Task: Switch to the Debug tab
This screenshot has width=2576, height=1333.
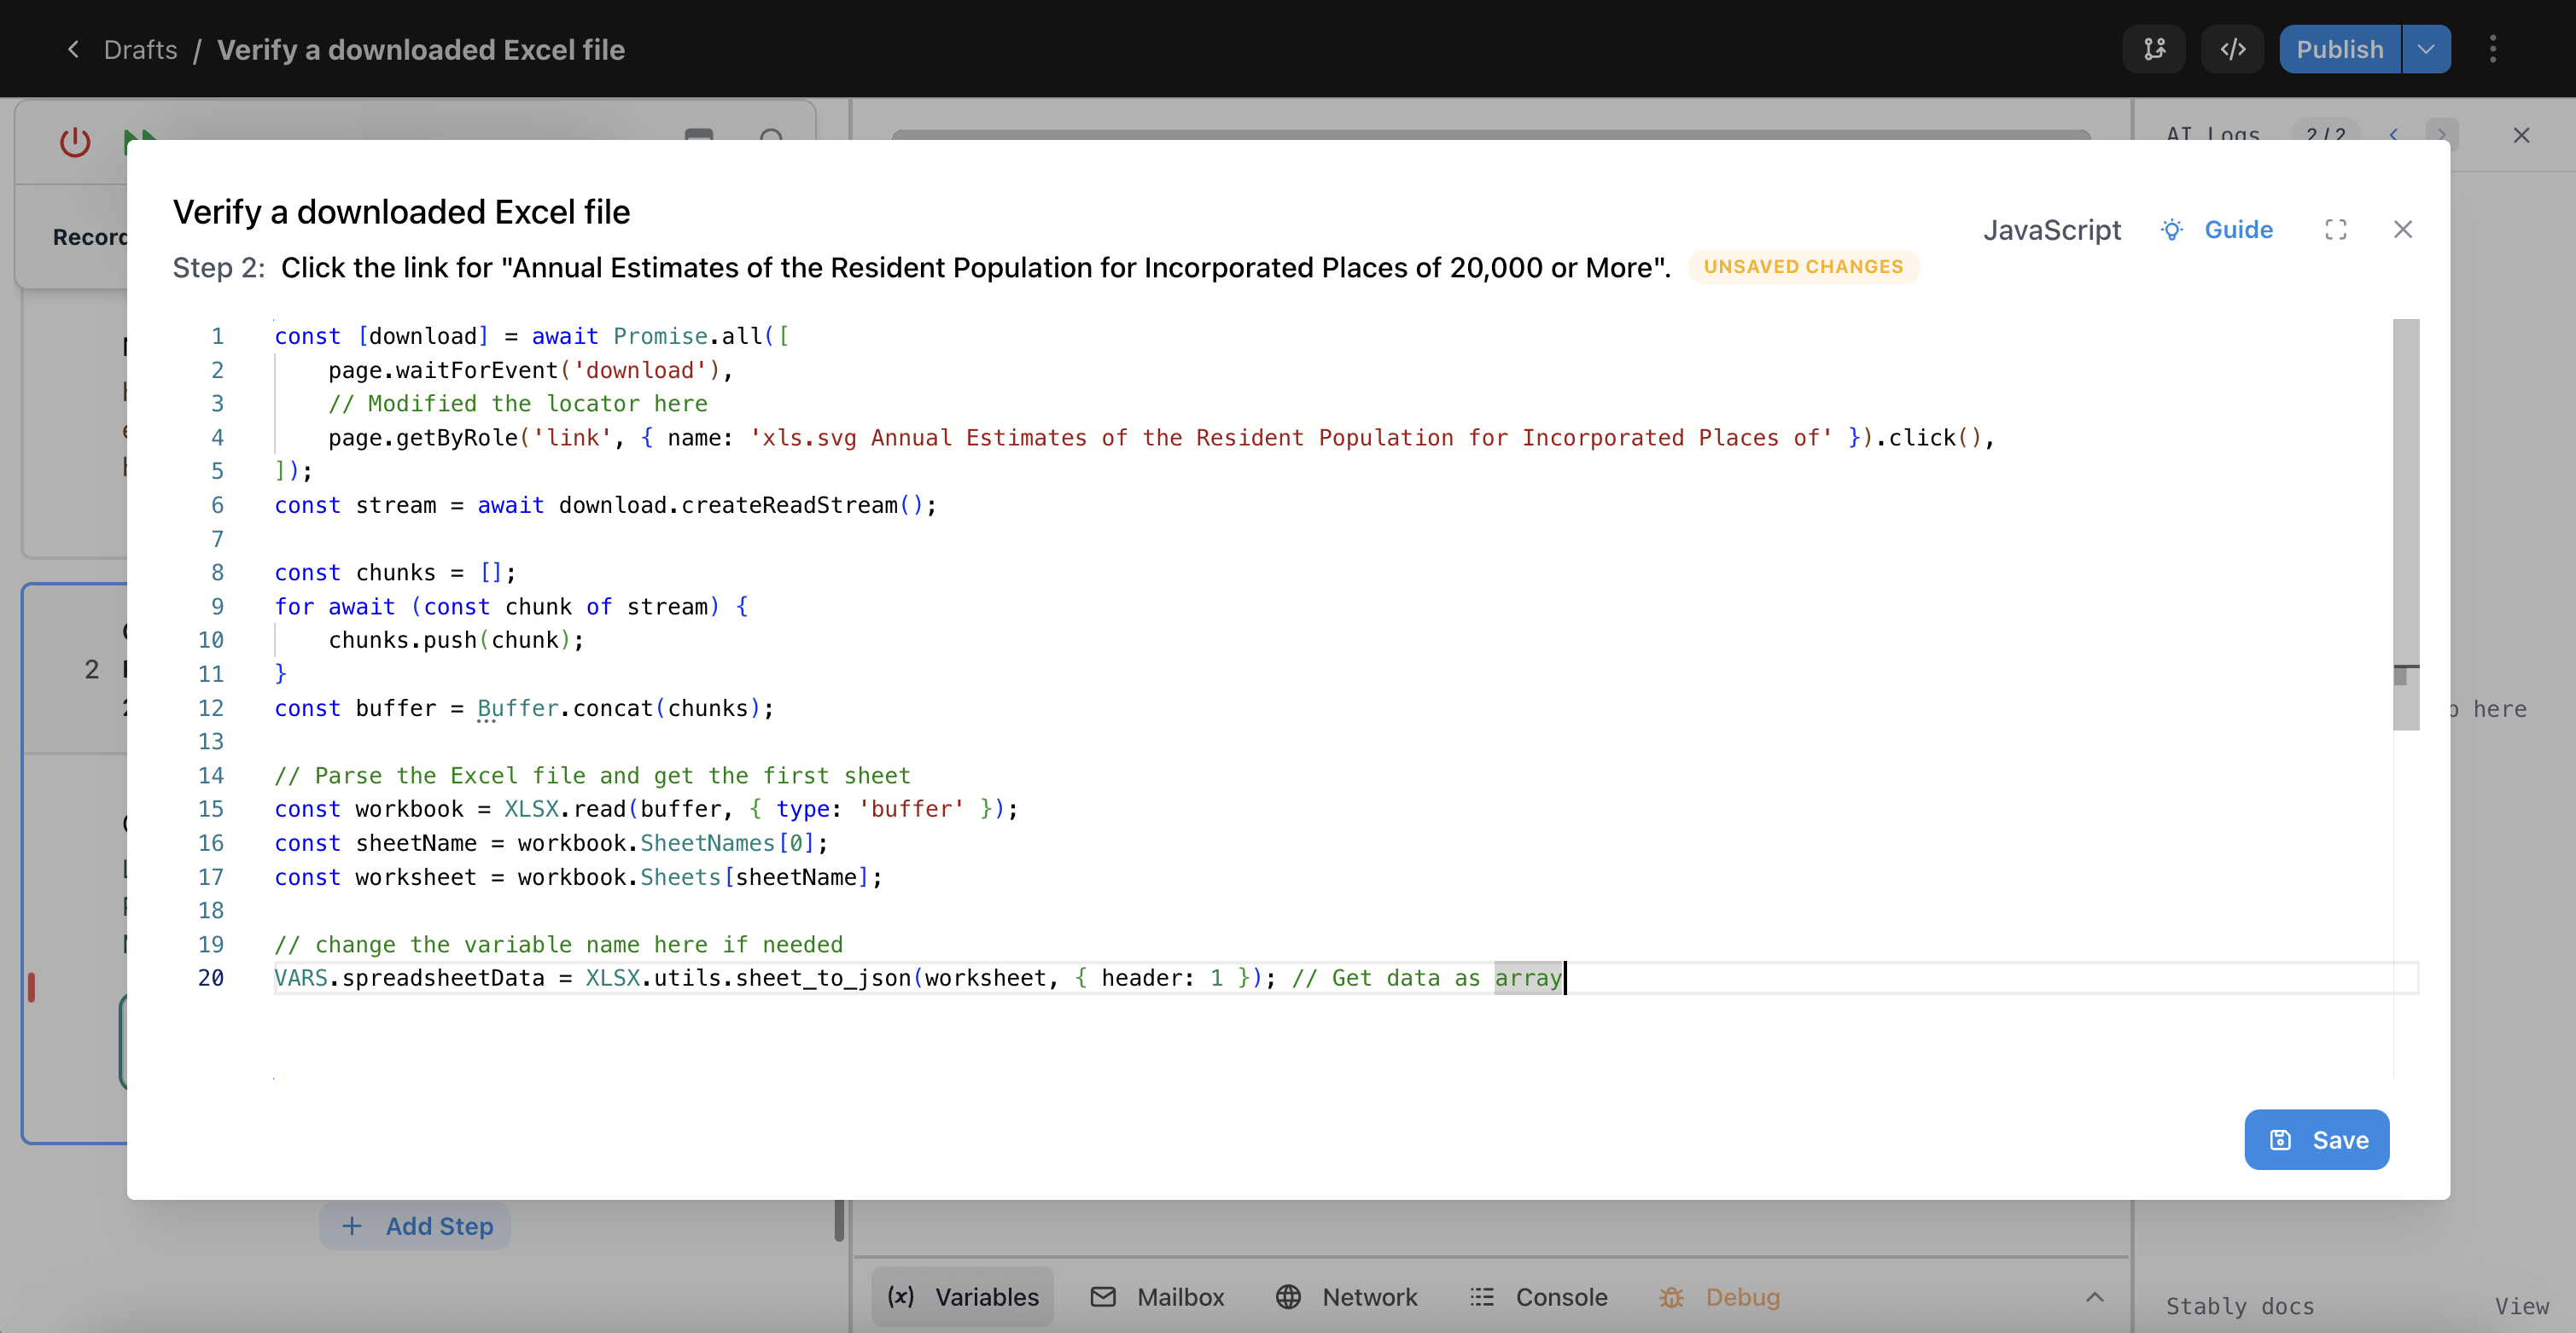Action: click(1719, 1297)
